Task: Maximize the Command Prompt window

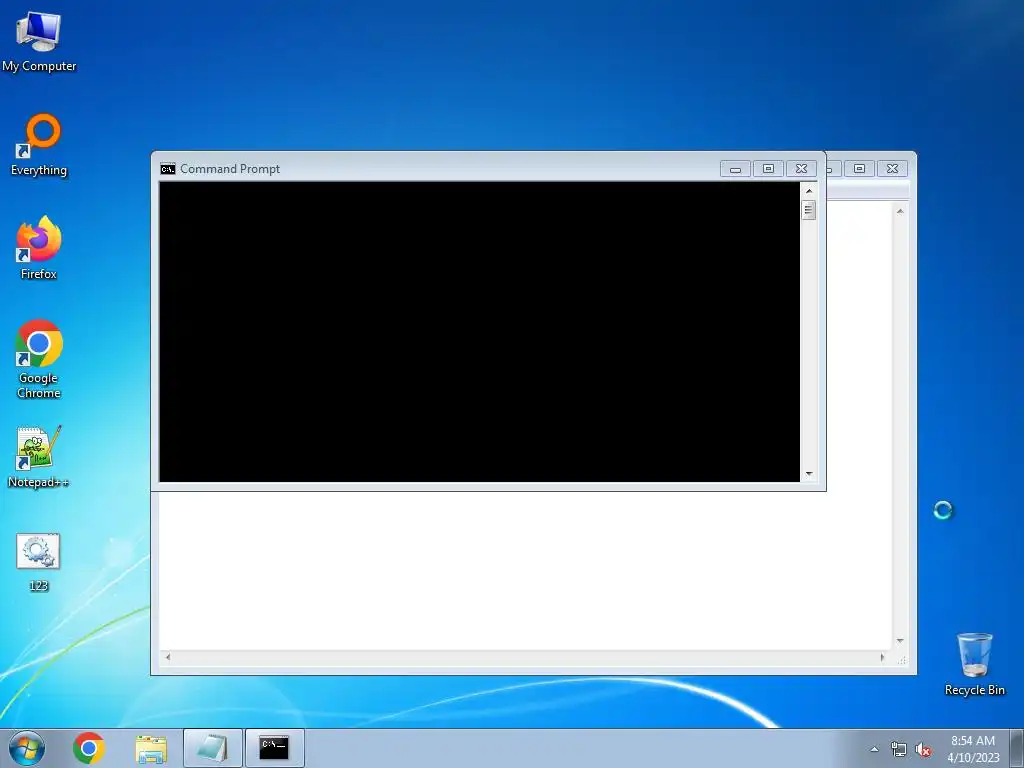Action: pyautogui.click(x=769, y=169)
